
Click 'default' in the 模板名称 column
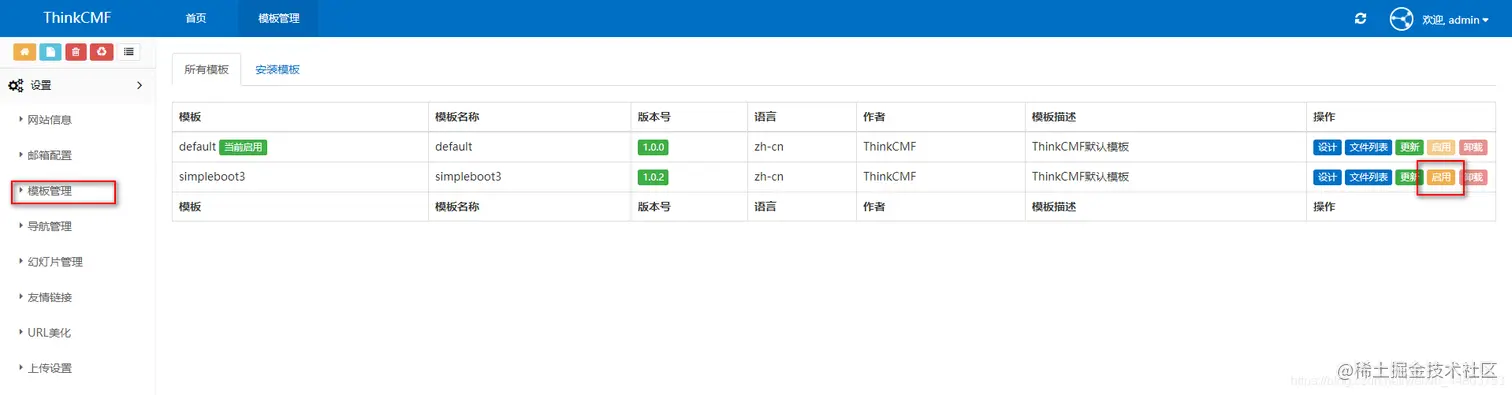(454, 147)
